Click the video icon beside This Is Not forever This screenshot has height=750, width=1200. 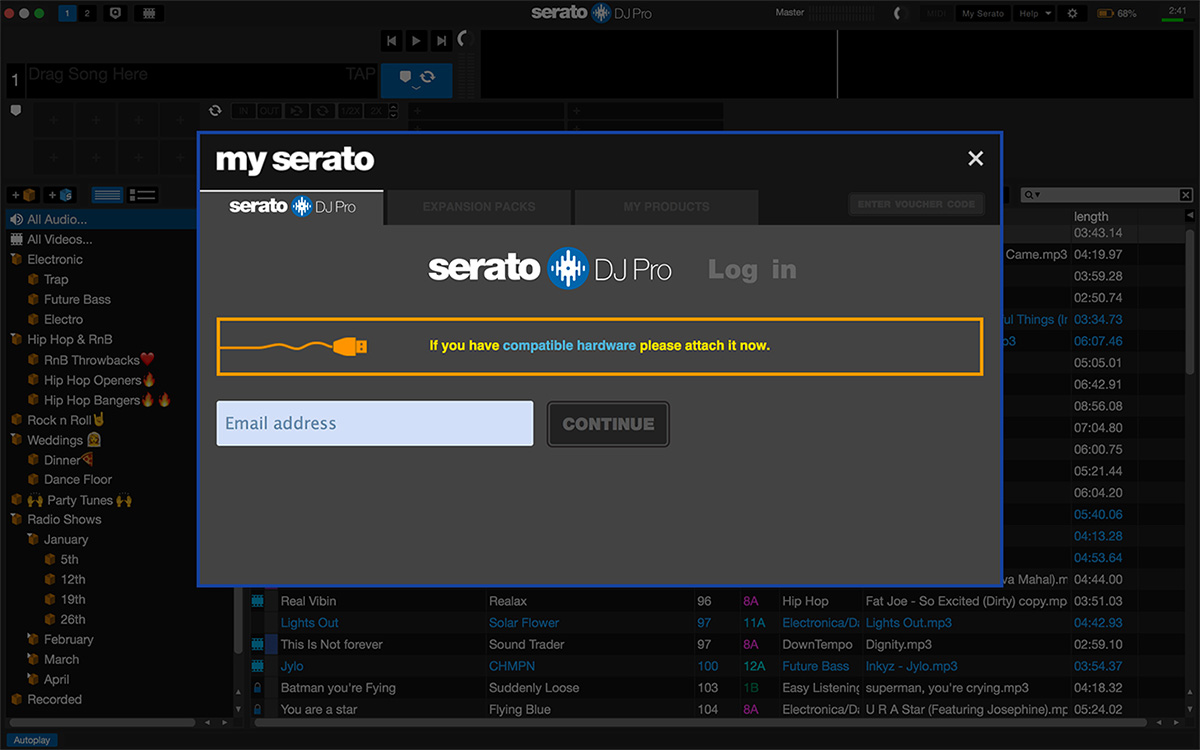(x=257, y=644)
